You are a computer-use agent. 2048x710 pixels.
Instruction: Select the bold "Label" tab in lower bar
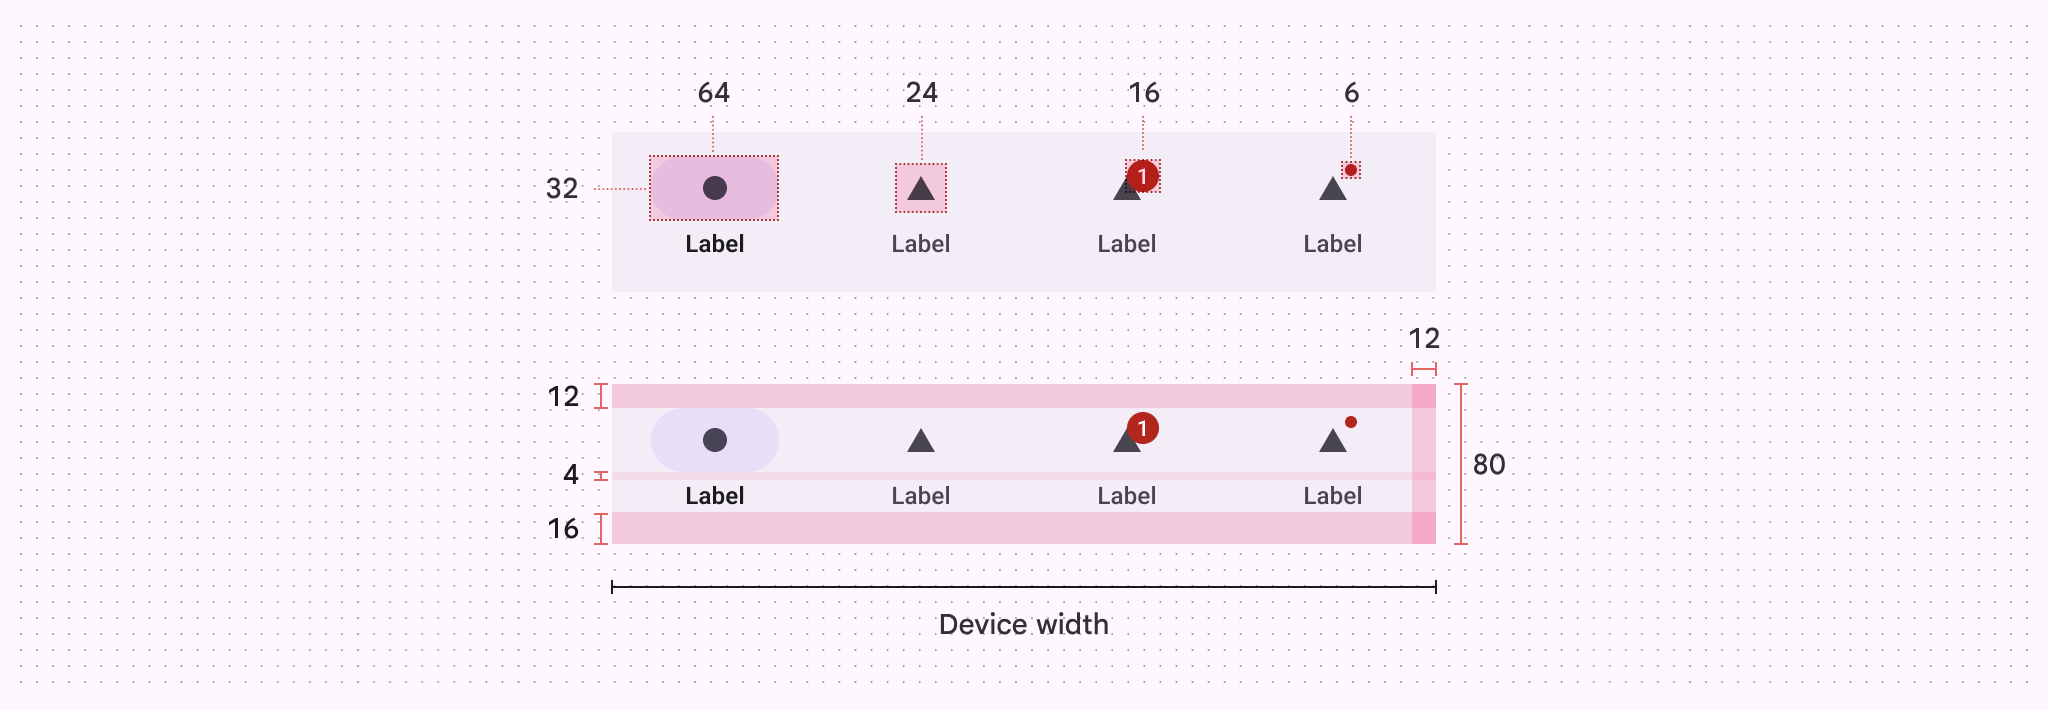714,496
